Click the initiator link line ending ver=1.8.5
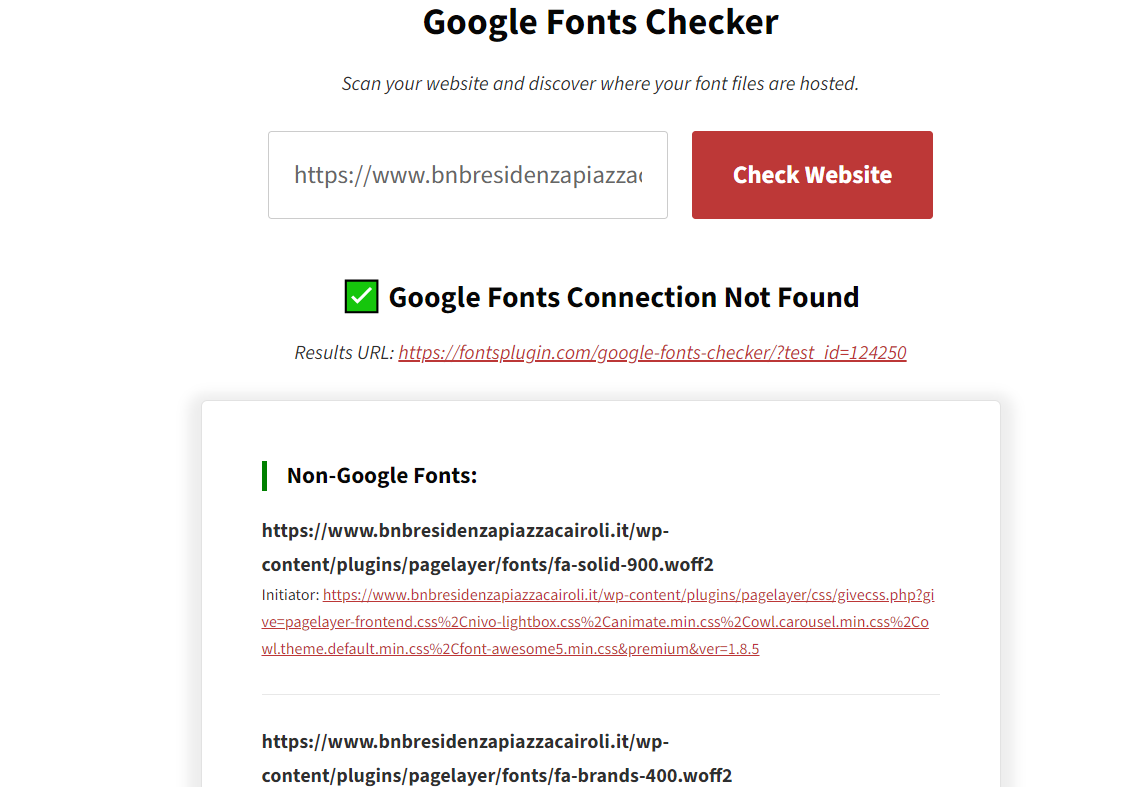 click(x=511, y=649)
